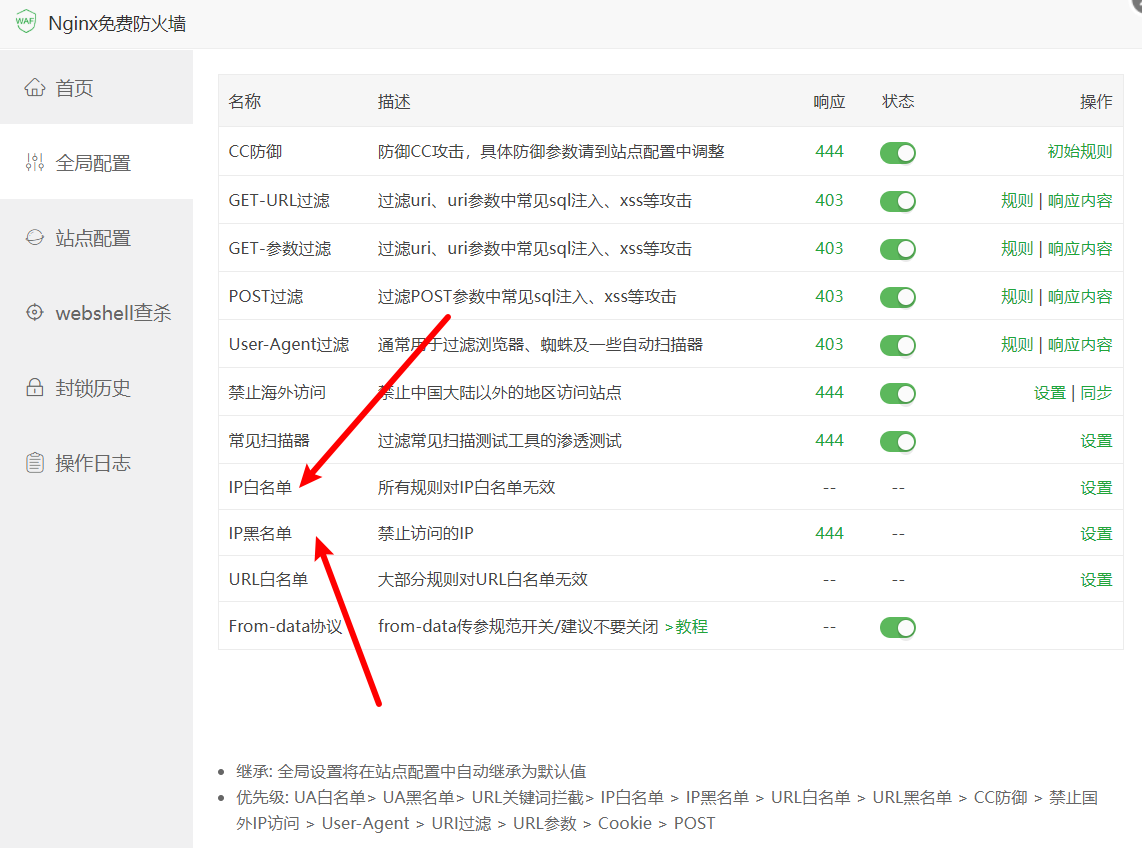Click the 状态 column header
Screen dimensions: 1142x848
click(x=897, y=101)
